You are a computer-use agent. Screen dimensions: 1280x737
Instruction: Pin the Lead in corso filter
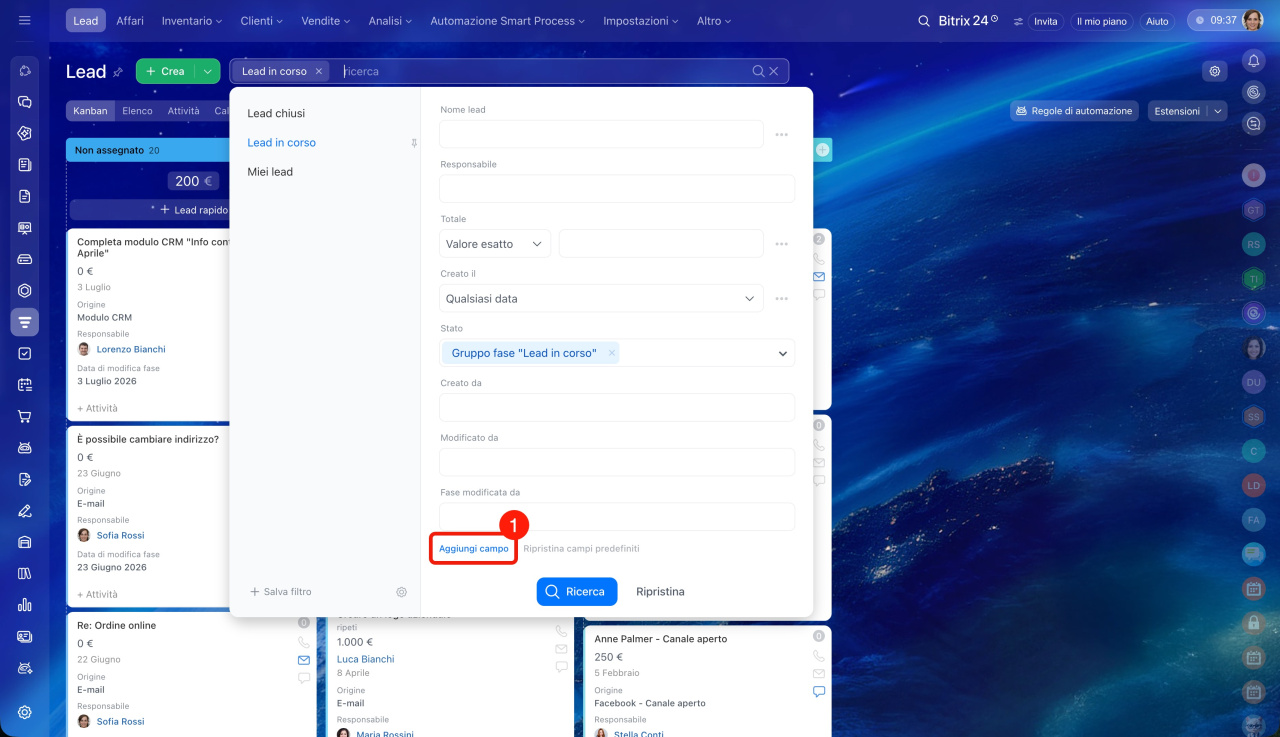point(414,143)
